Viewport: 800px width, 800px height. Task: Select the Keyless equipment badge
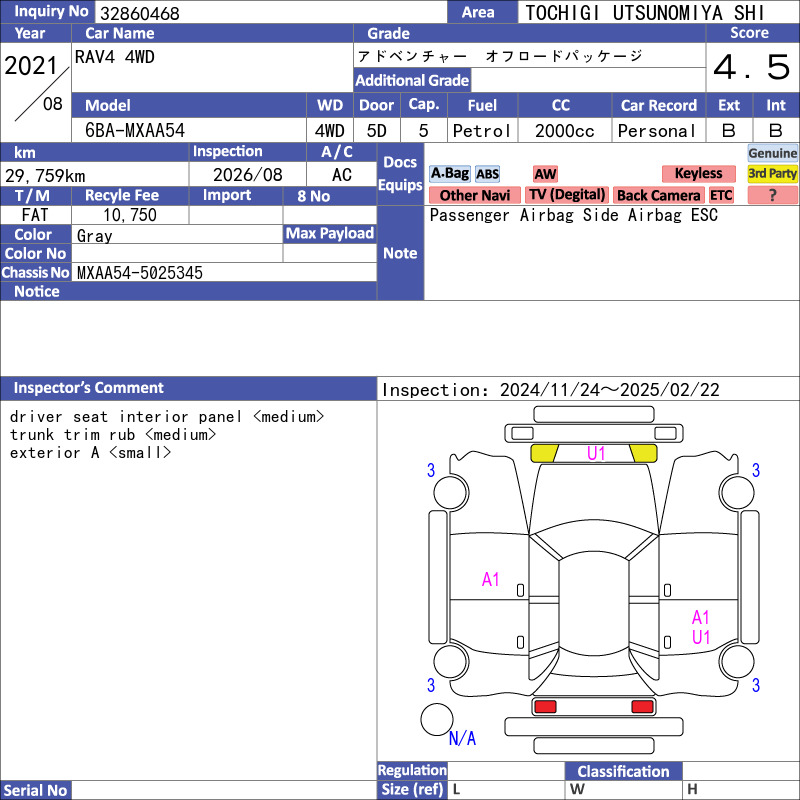click(698, 174)
